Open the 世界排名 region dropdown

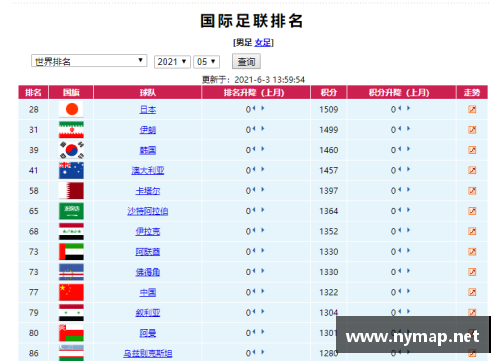[x=89, y=61]
